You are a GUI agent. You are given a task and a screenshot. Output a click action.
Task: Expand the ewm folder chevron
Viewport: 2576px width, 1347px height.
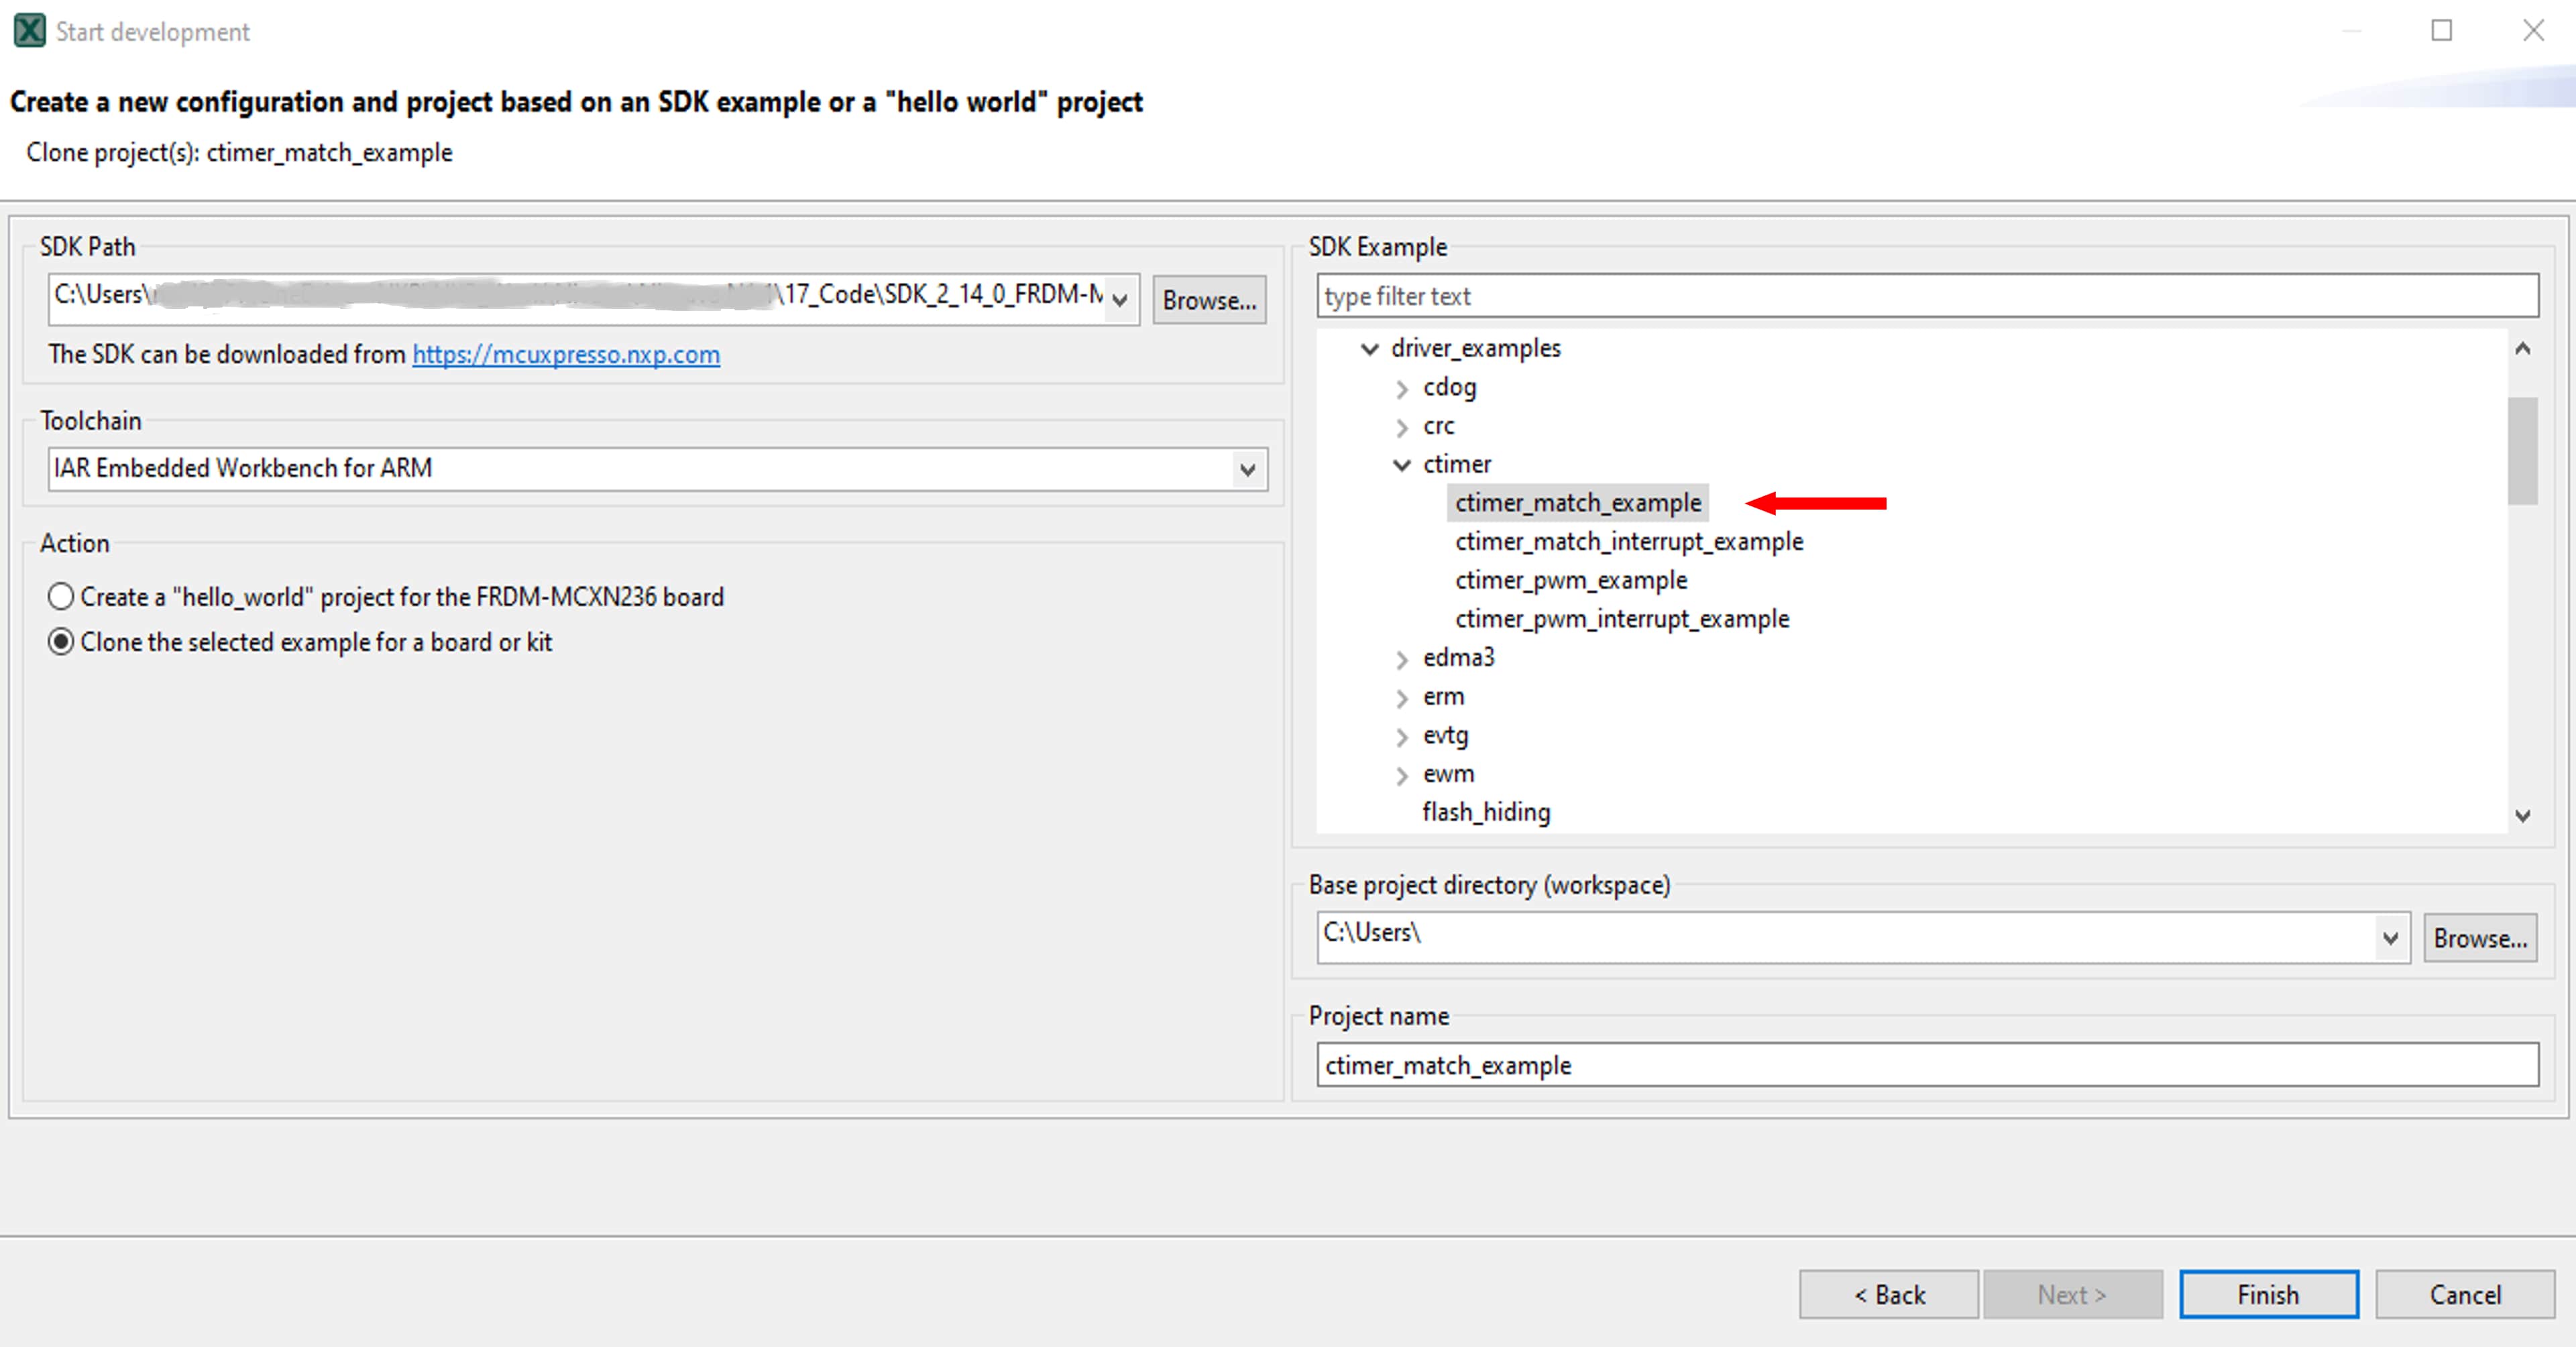[1402, 775]
